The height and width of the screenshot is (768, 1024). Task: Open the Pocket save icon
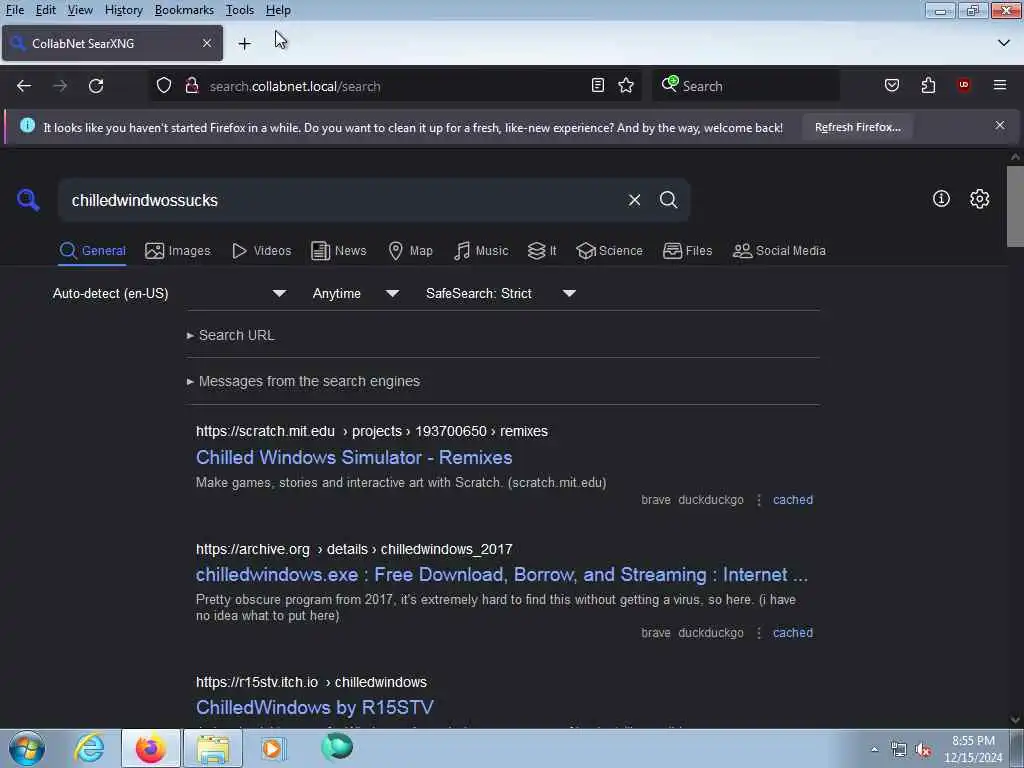click(892, 86)
